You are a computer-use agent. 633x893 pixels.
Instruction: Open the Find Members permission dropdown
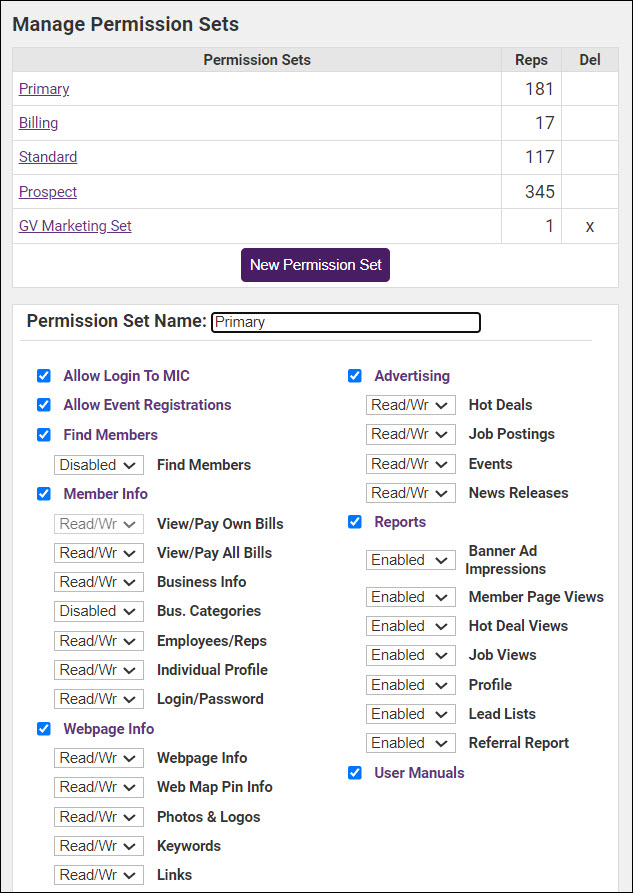pos(99,465)
